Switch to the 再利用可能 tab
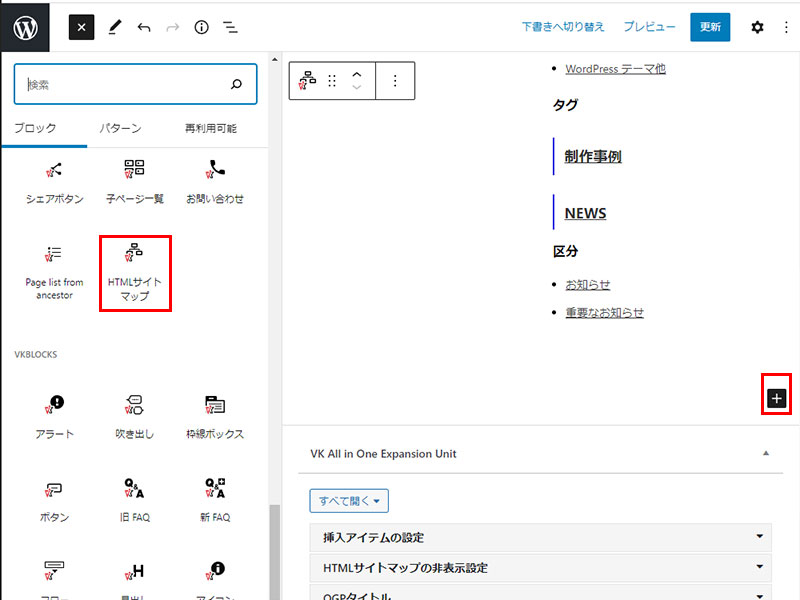This screenshot has width=800, height=600. 210,128
